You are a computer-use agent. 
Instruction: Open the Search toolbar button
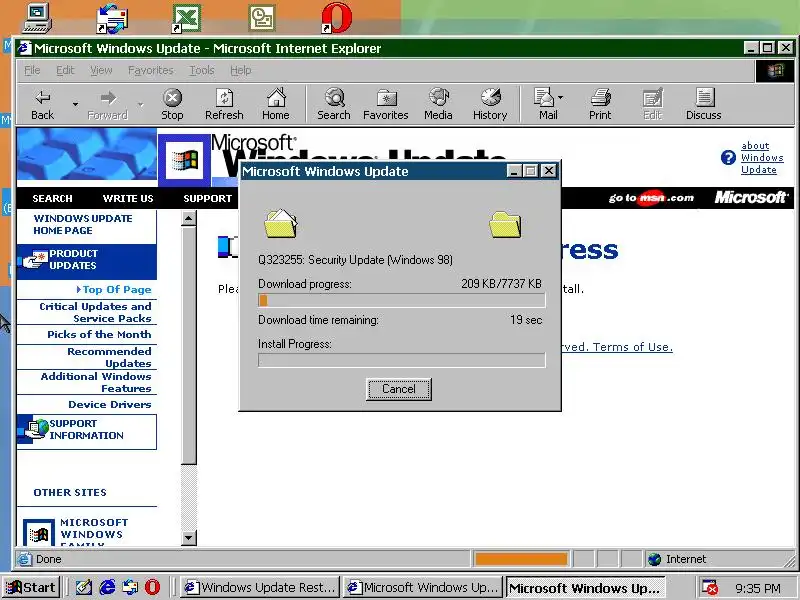click(334, 105)
